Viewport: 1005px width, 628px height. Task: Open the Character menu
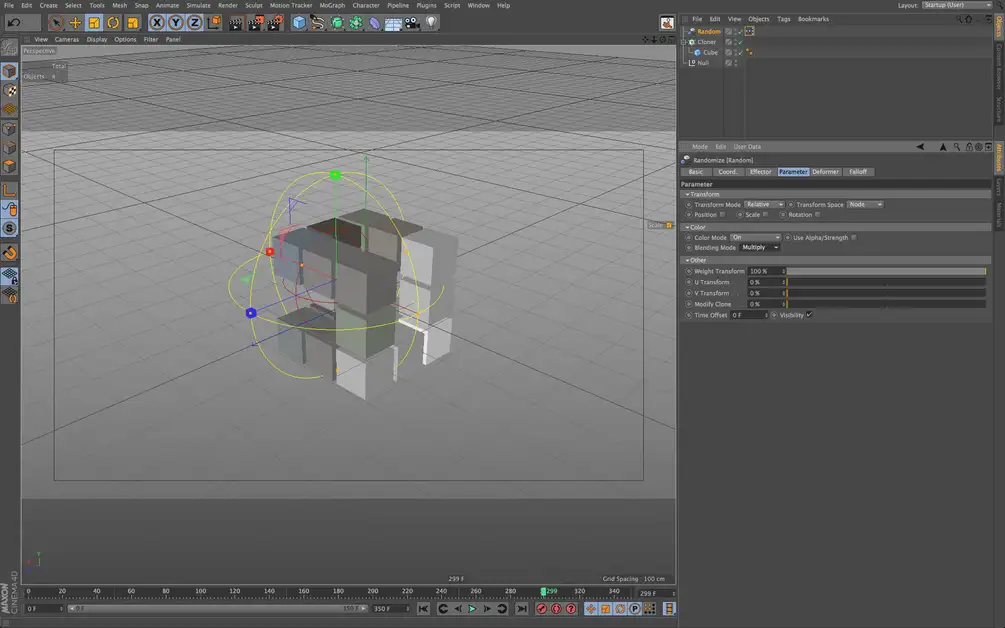366,5
